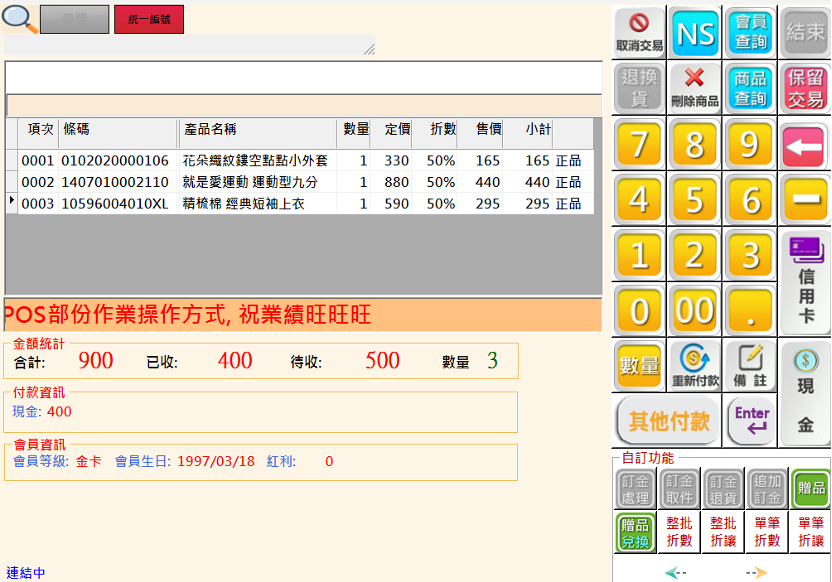Apply 整批折讓 batch allowance
The width and height of the screenshot is (832, 582).
[723, 533]
